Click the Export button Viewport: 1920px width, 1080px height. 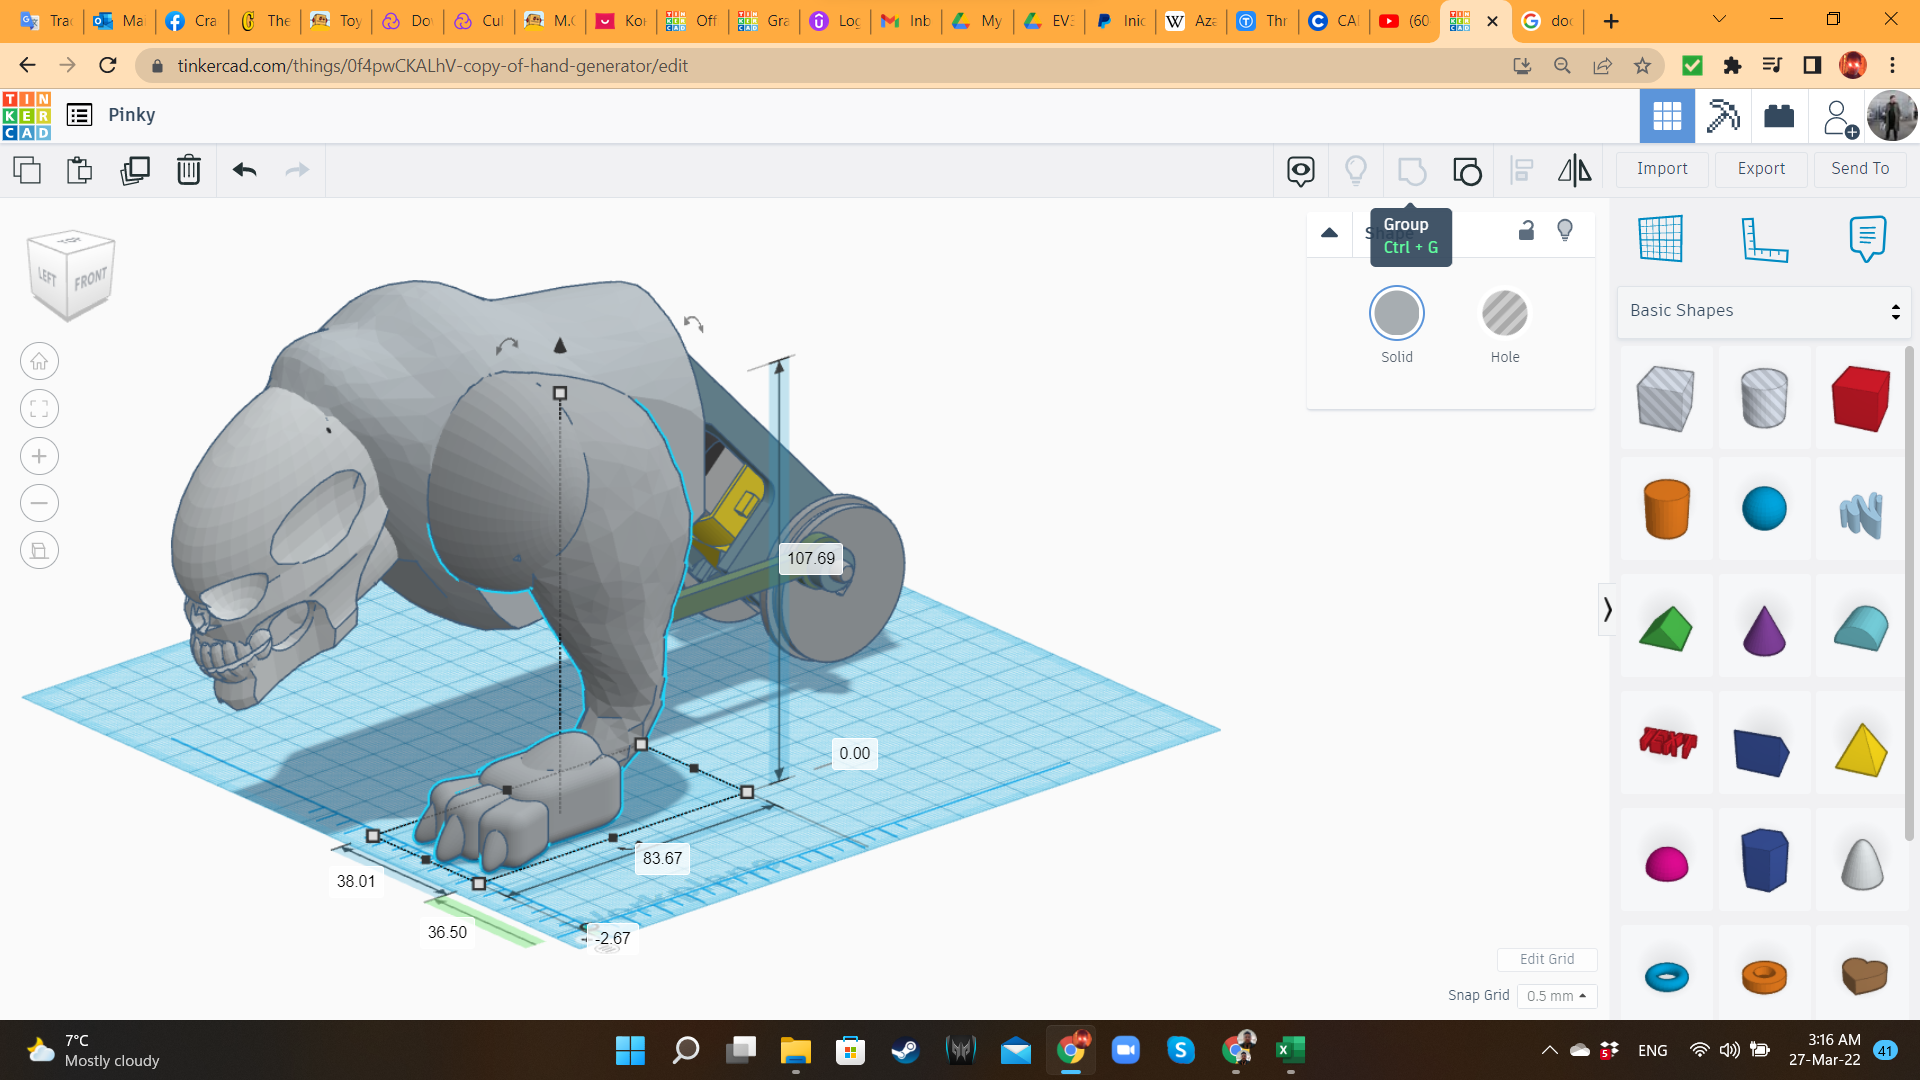[x=1760, y=169]
